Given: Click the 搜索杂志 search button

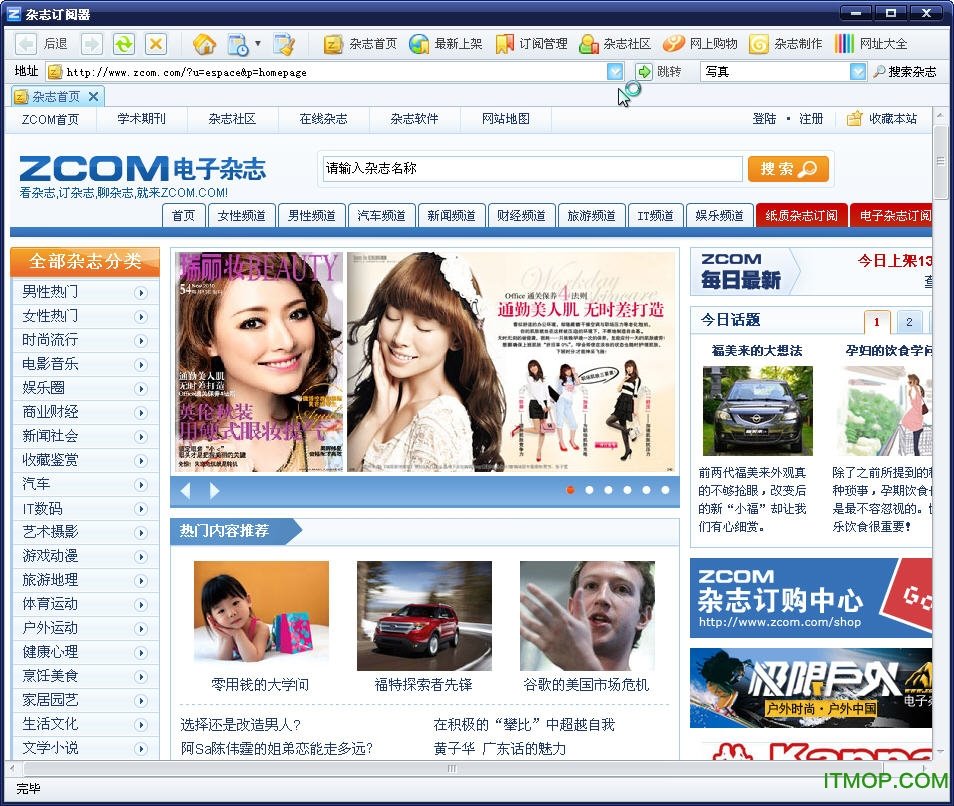Looking at the screenshot, I should click(904, 72).
